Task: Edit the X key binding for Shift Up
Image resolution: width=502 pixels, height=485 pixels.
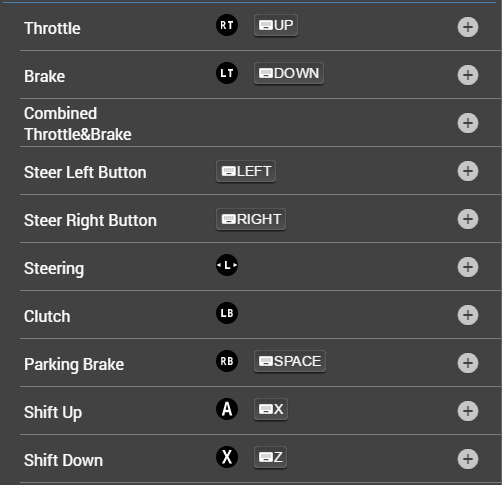Action: (271, 409)
